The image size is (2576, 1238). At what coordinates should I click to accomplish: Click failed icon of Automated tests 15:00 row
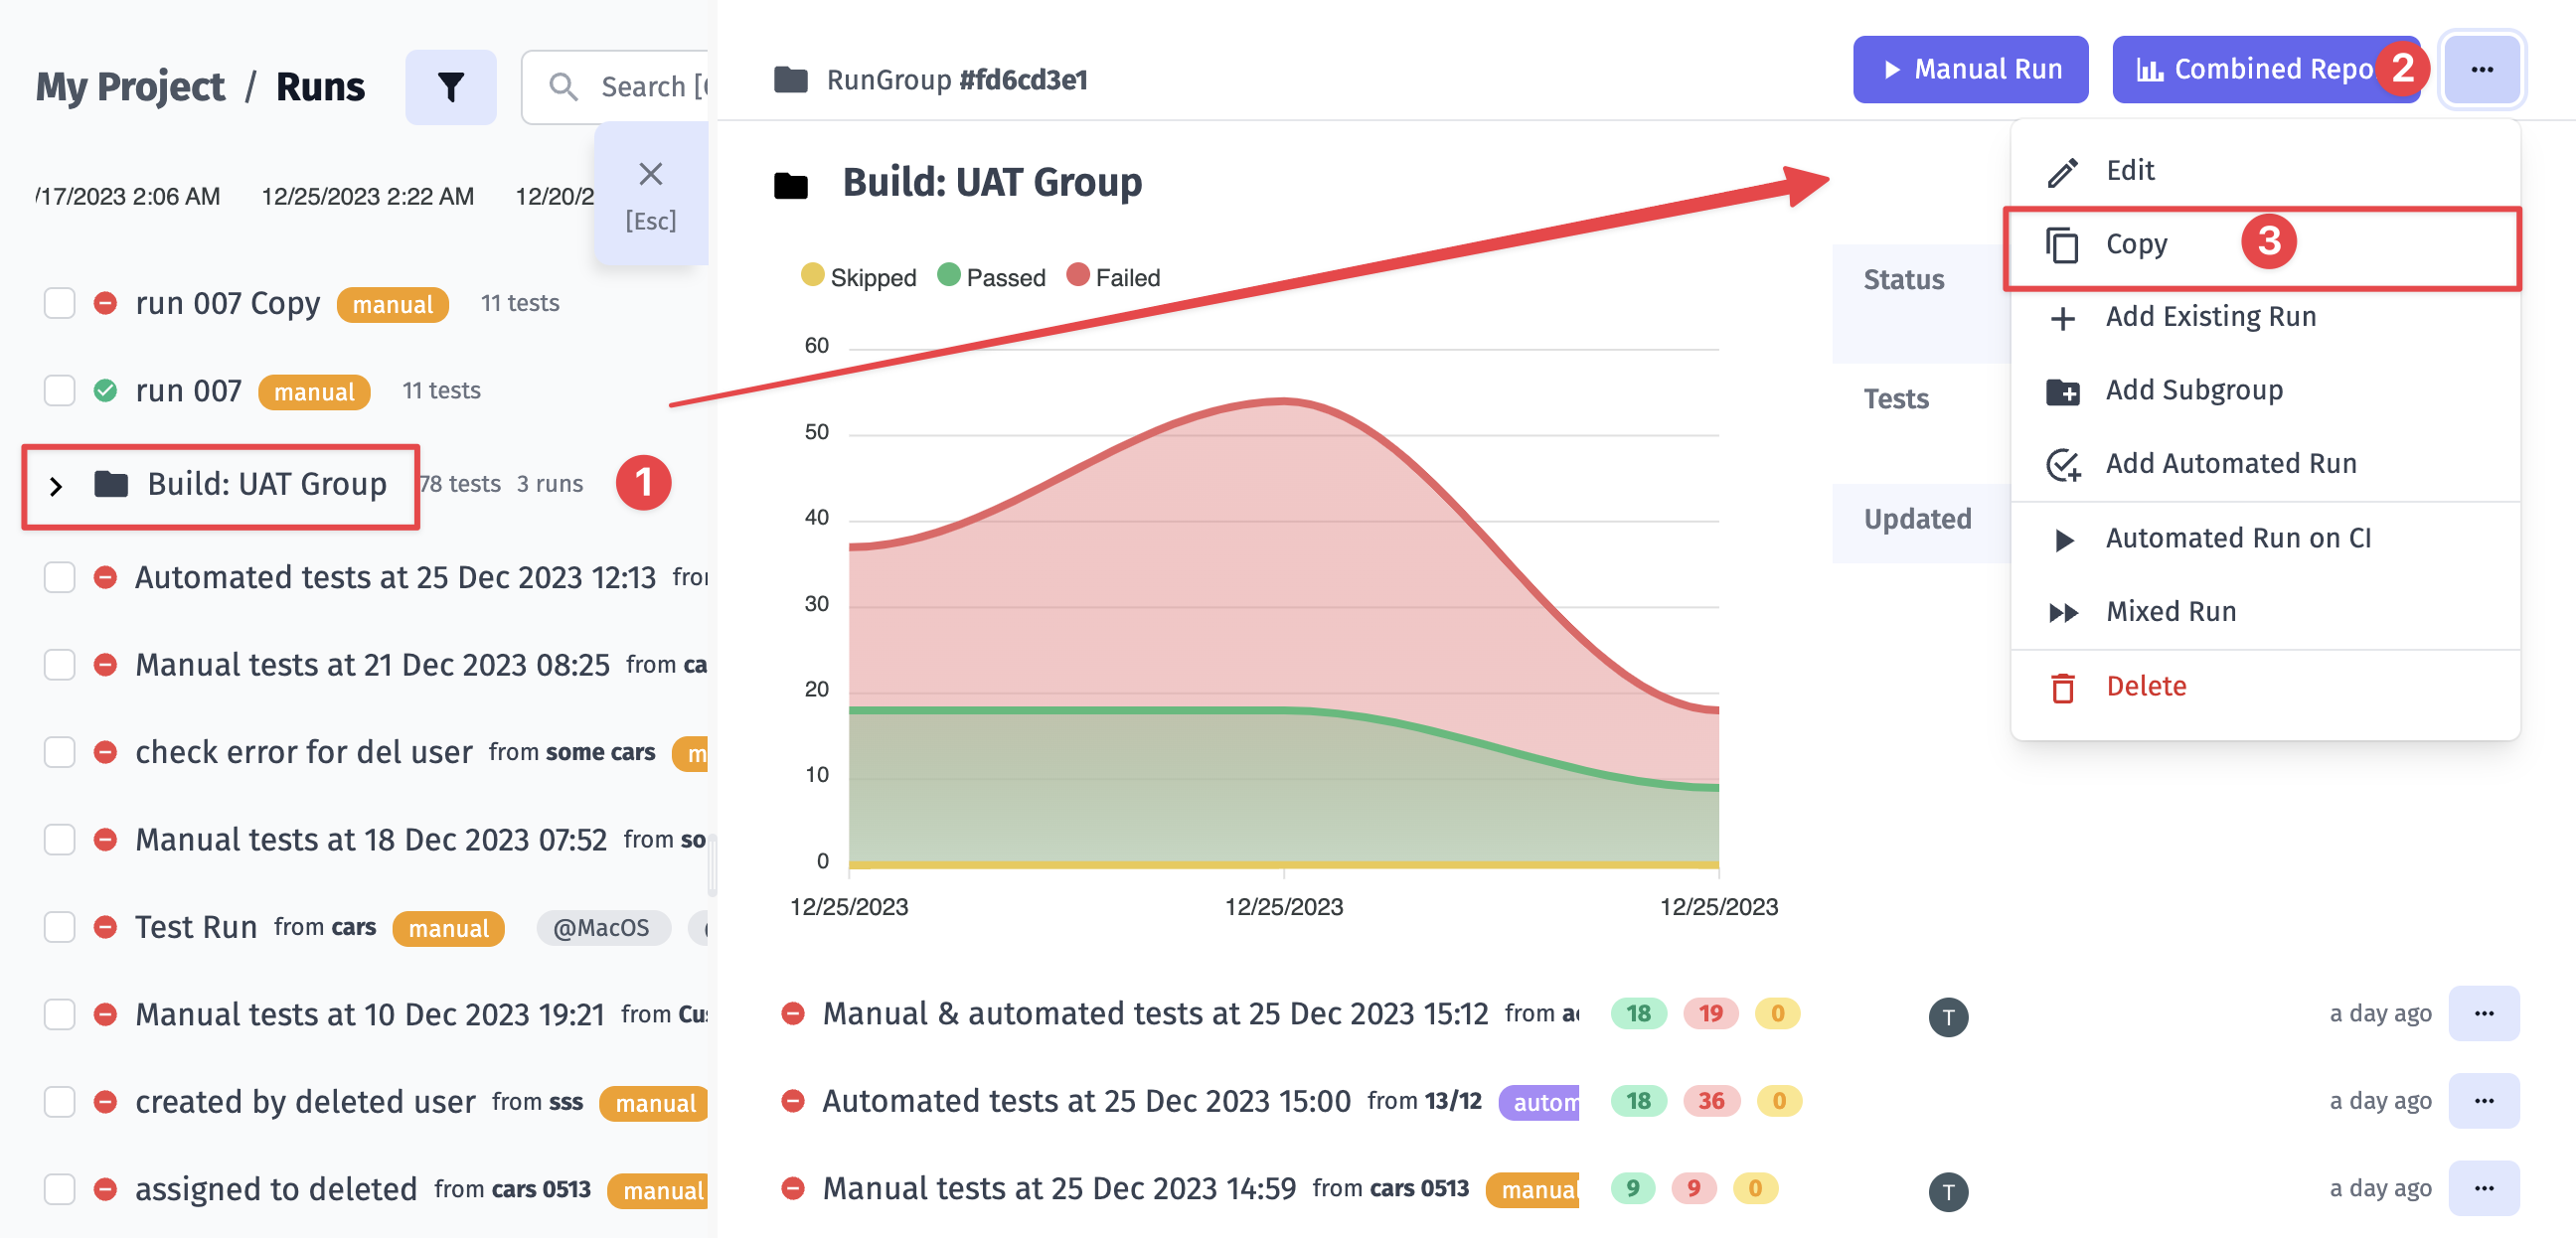click(792, 1101)
